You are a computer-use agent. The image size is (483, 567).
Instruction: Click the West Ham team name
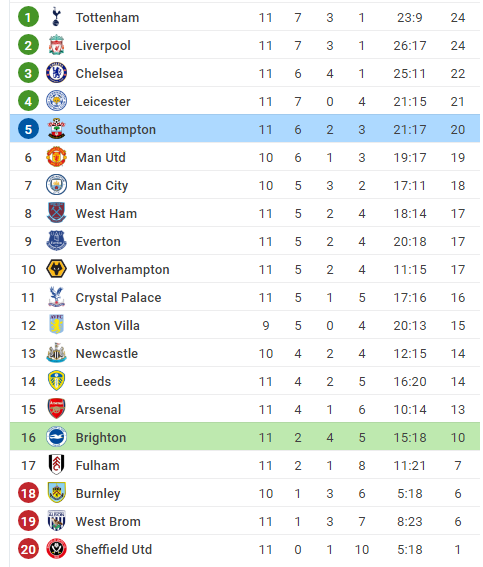[x=106, y=213]
